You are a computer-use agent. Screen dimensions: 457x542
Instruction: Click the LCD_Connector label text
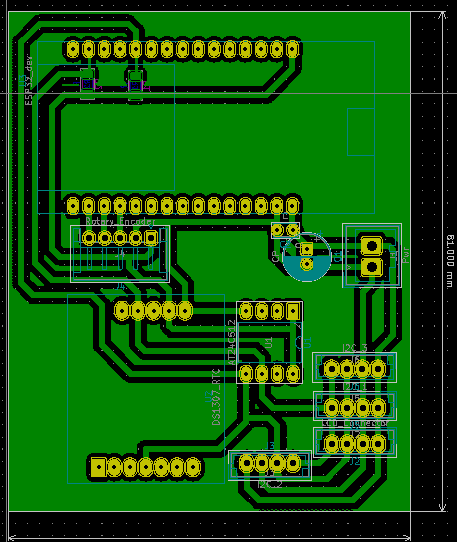(x=355, y=423)
